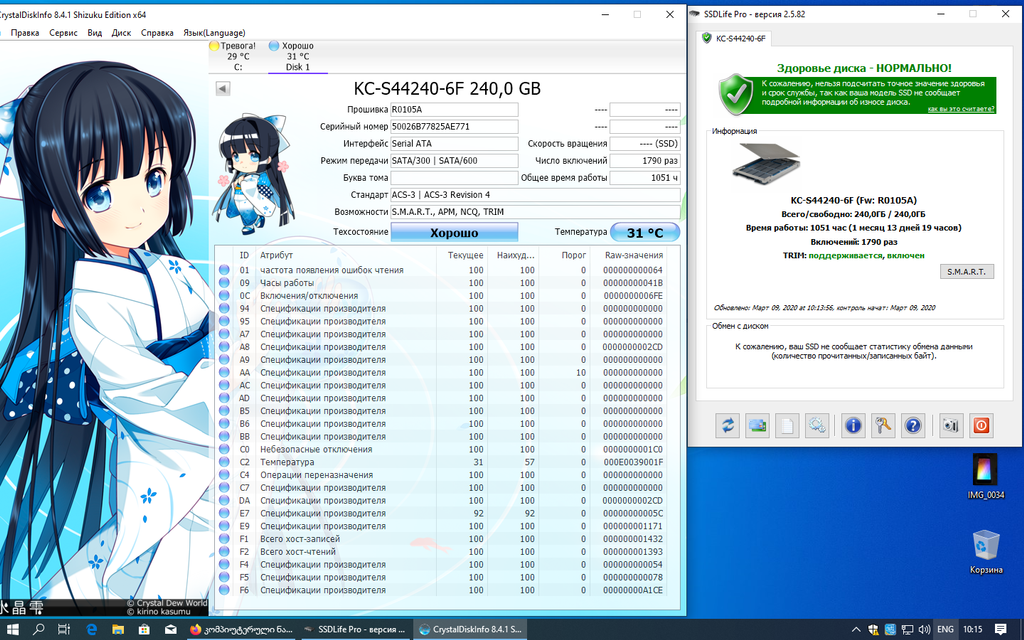
Task: Open the Язык(Language) menu
Action: (214, 33)
